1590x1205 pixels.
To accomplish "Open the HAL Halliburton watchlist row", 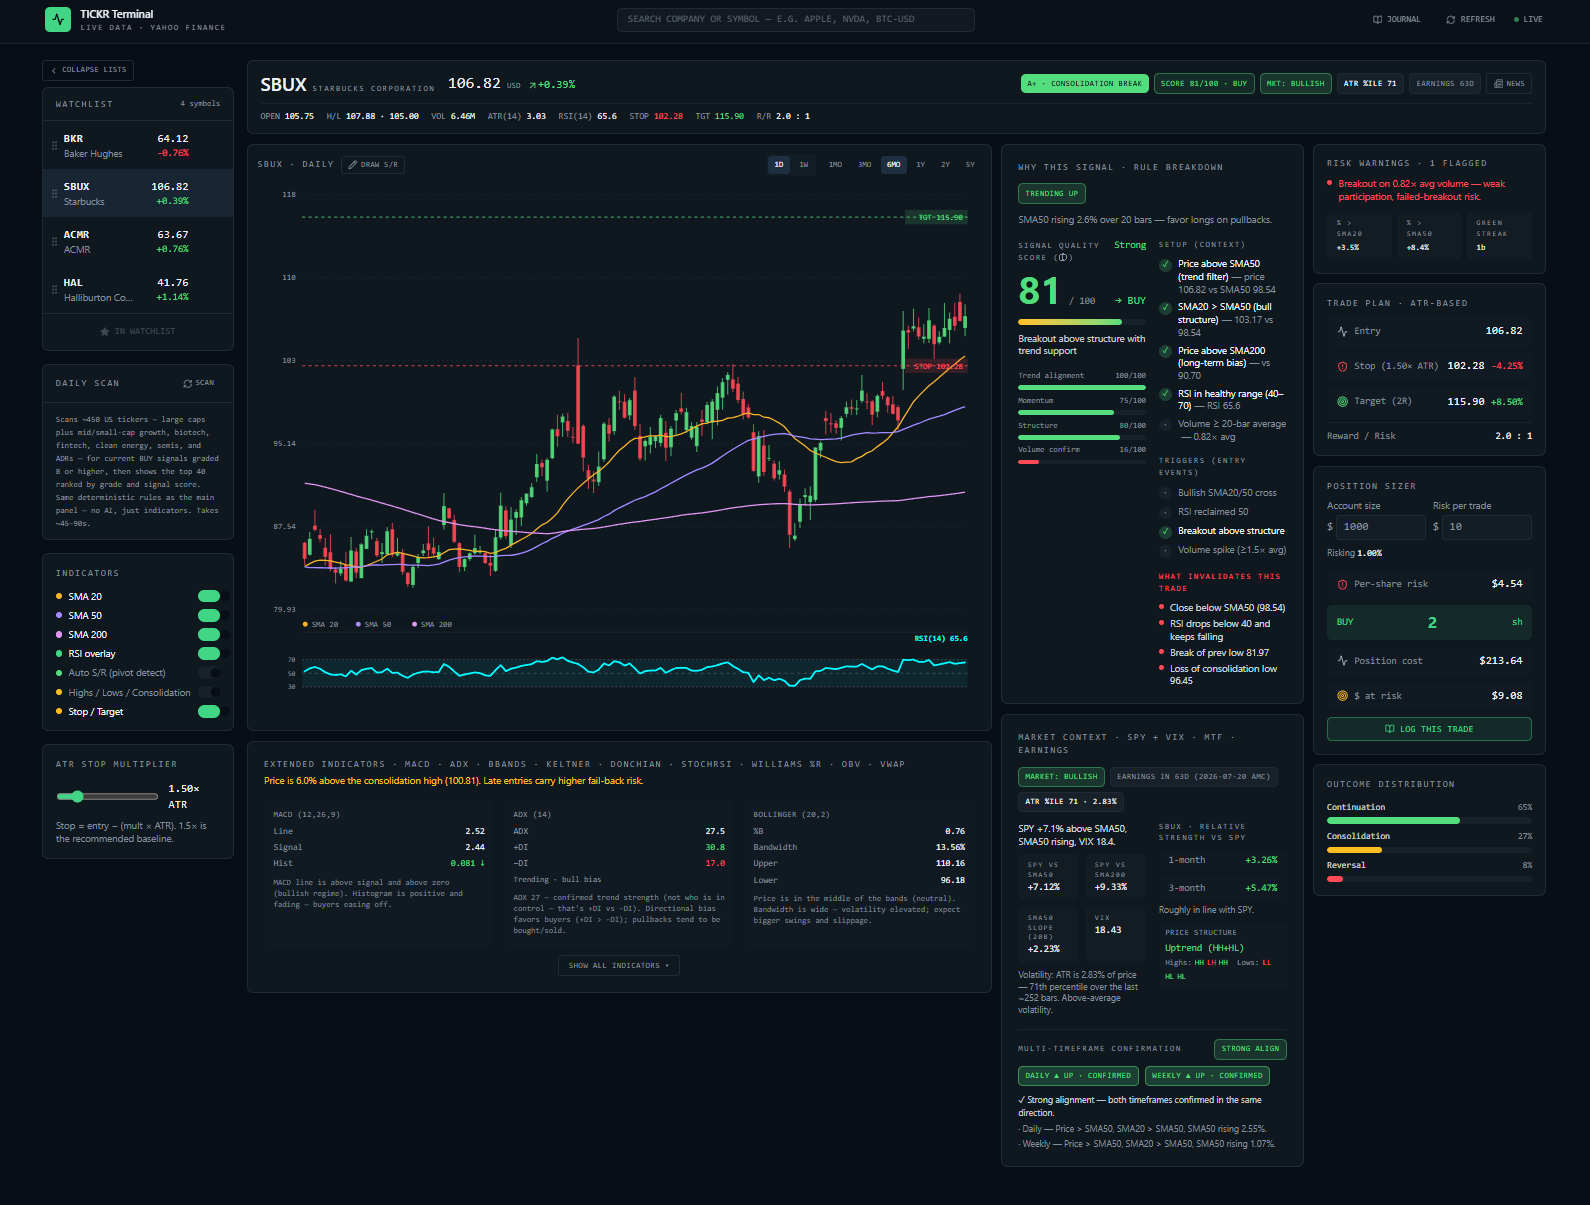I will [138, 289].
